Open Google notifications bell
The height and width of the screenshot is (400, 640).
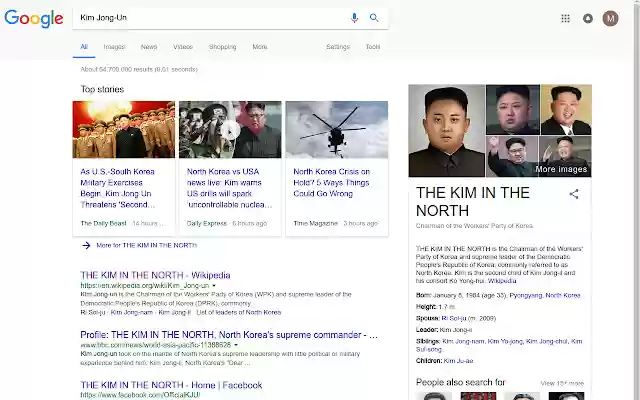588,18
